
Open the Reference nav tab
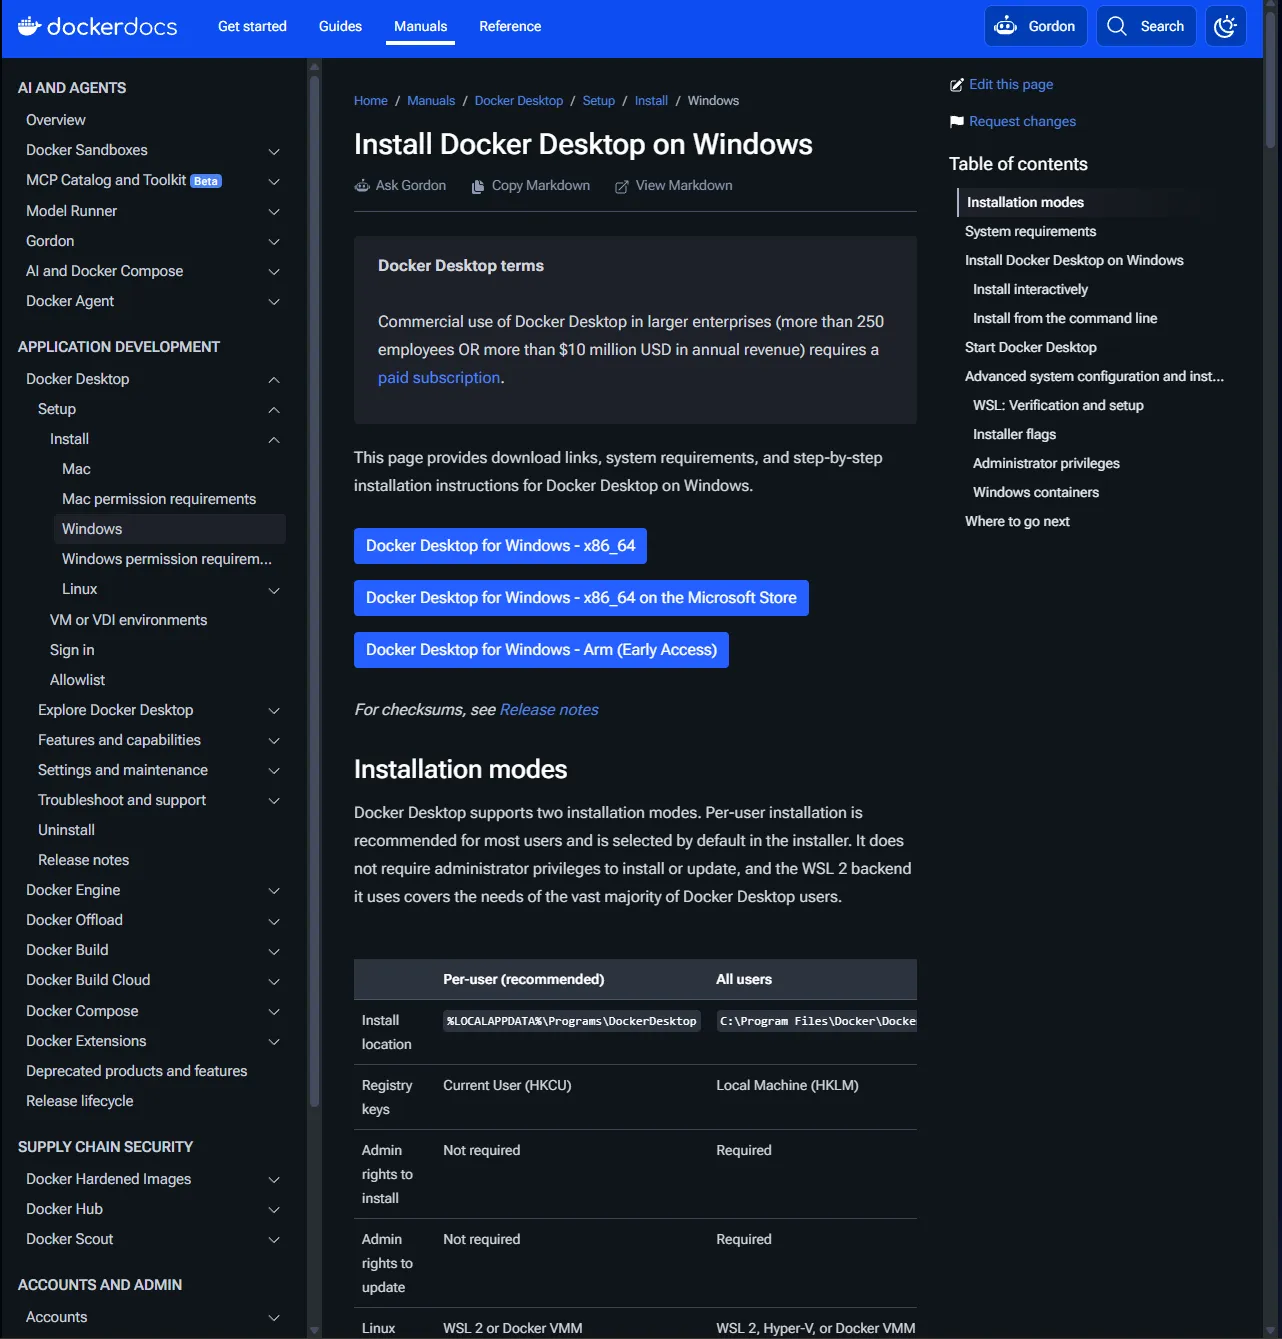[x=510, y=26]
